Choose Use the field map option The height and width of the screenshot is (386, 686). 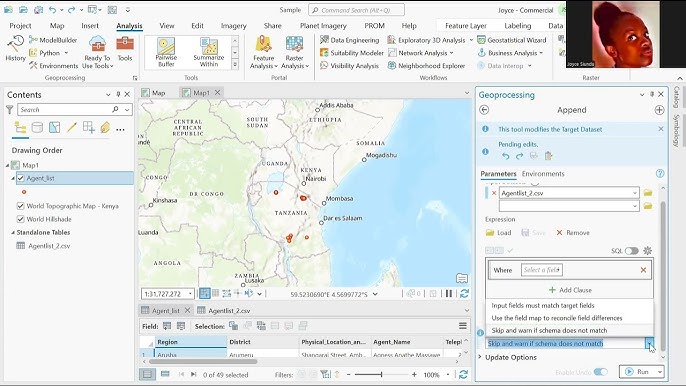556,318
